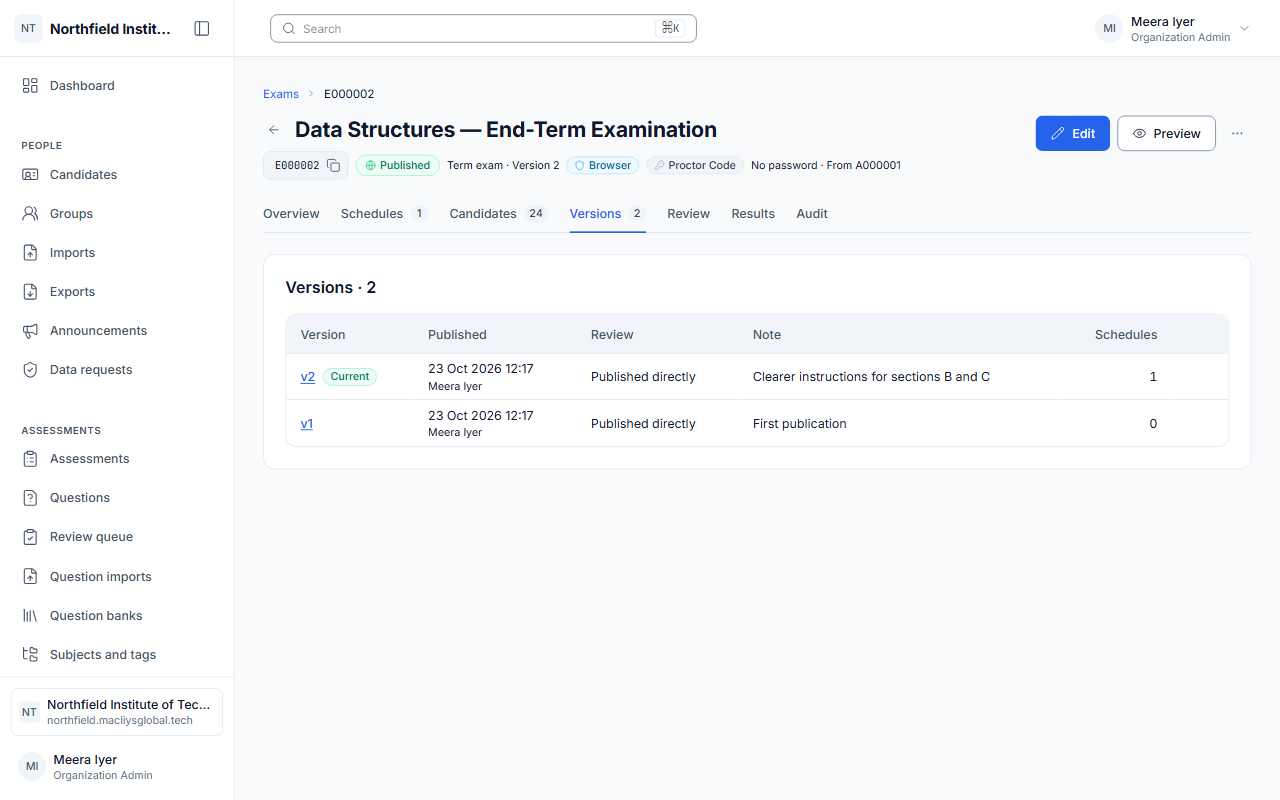Viewport: 1280px width, 800px height.
Task: Open the Audit tab
Action: click(812, 214)
